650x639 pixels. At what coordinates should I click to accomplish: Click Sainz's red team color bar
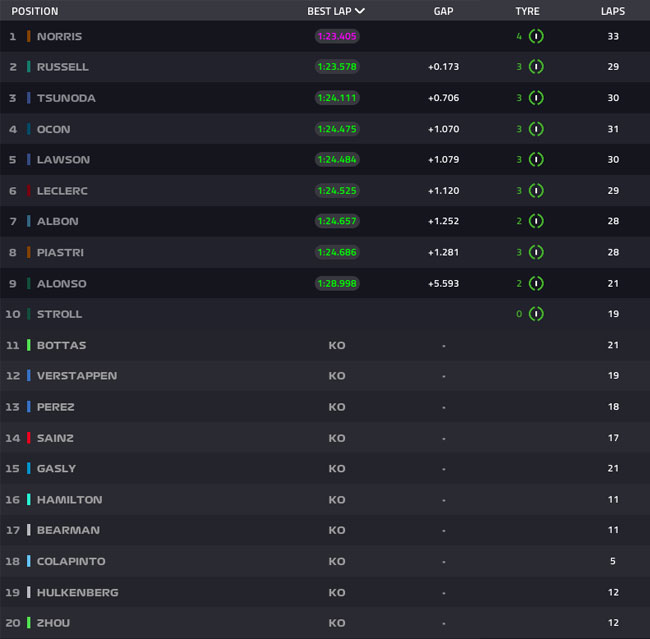tap(29, 438)
